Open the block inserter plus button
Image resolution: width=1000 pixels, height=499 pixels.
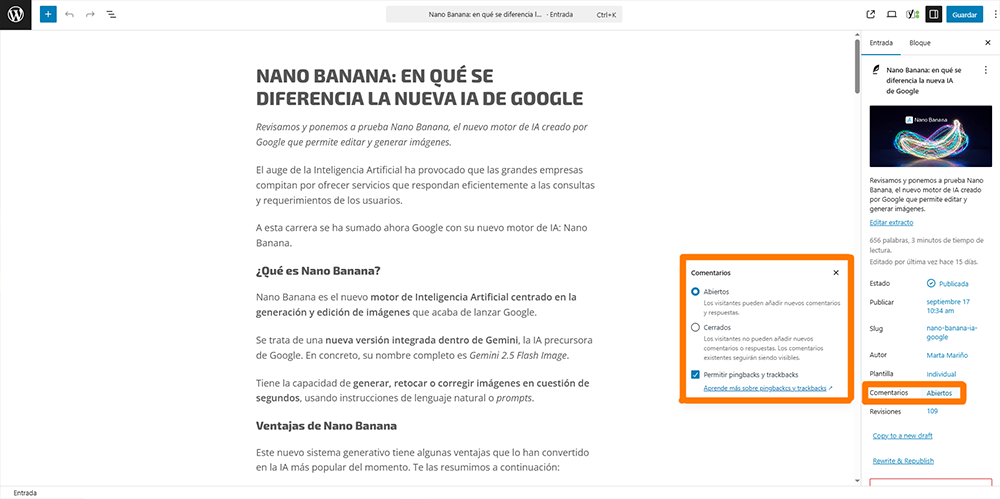(48, 14)
